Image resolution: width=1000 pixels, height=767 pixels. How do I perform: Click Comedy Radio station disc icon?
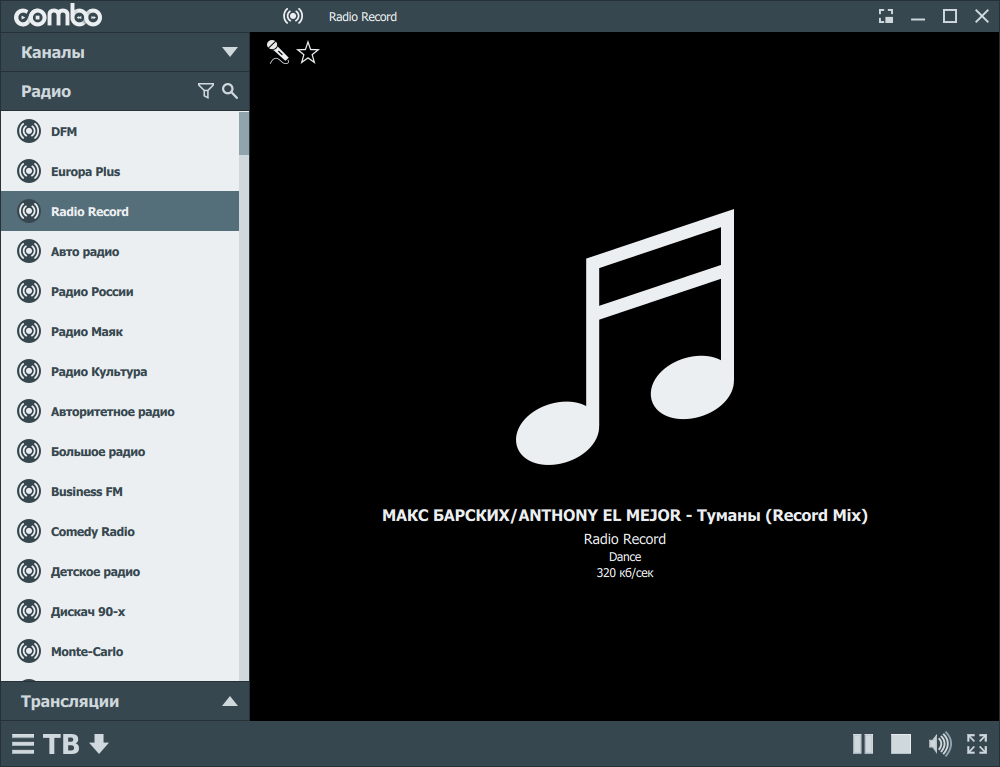(x=29, y=531)
